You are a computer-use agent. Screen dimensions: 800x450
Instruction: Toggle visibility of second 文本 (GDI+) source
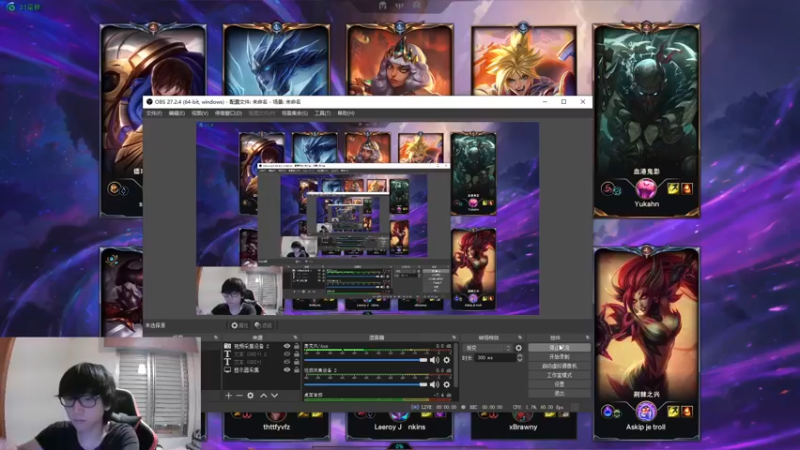tap(287, 362)
